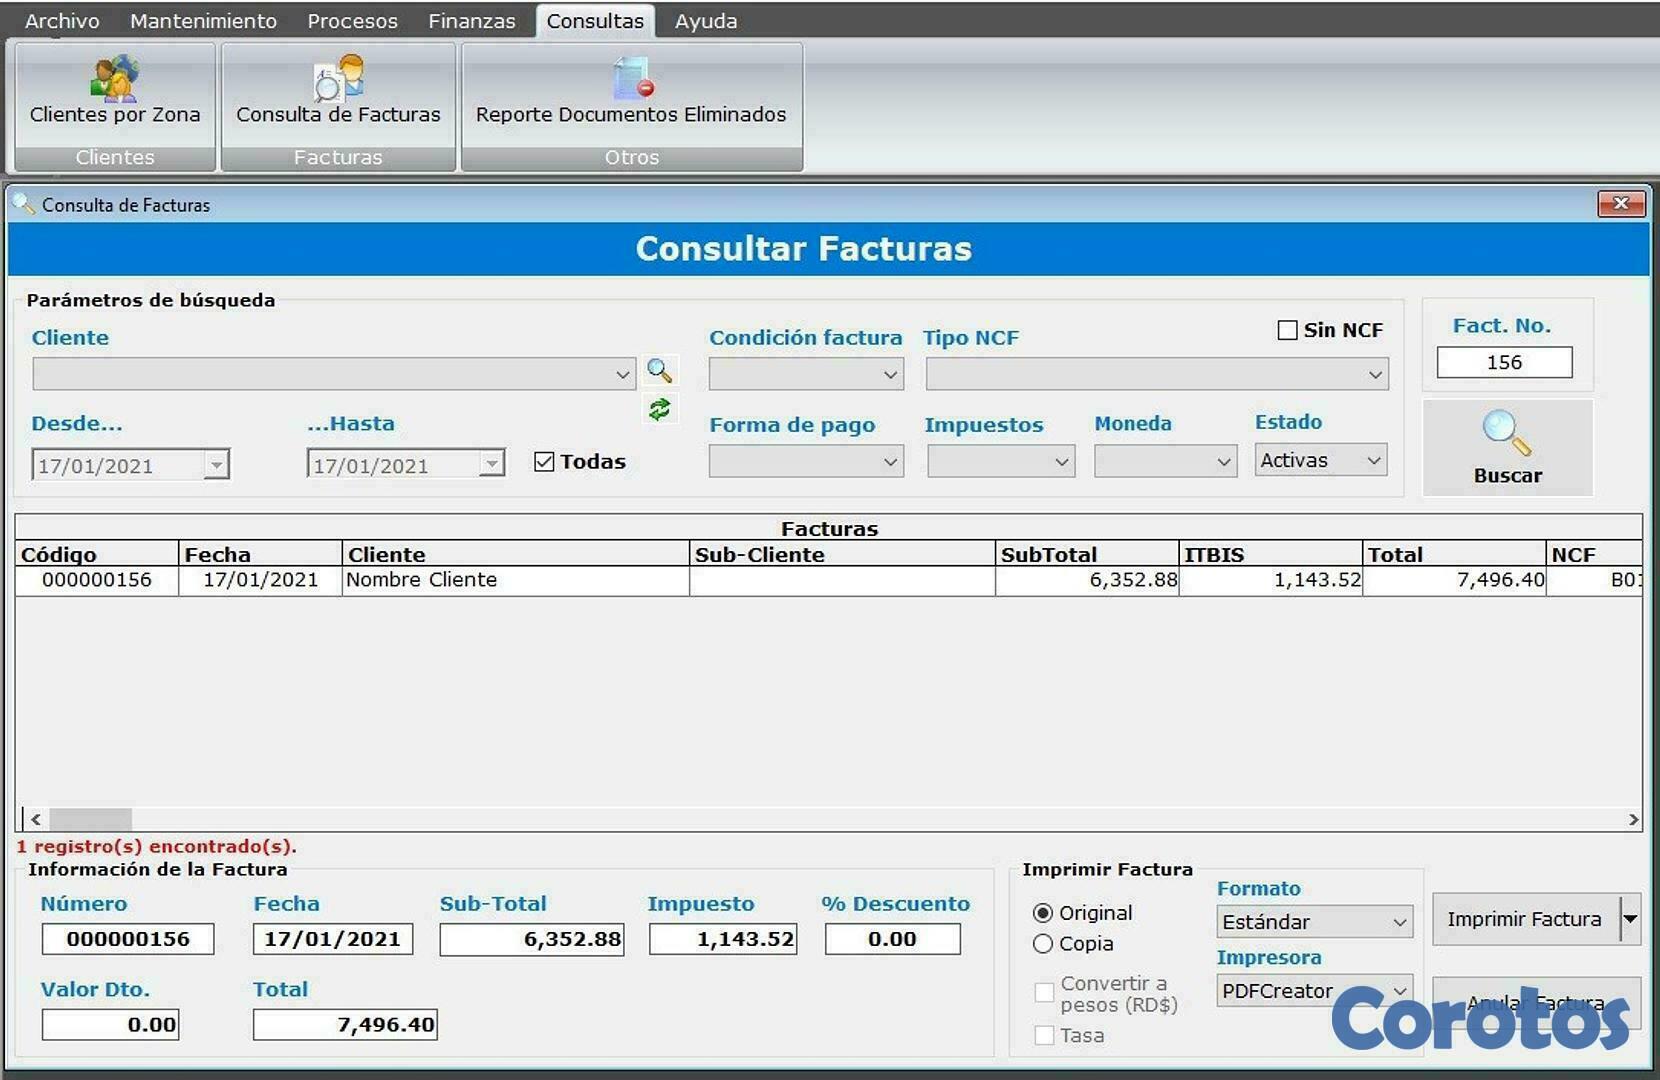1660x1080 pixels.
Task: Uncheck the Todas dates checkbox
Action: 544,462
